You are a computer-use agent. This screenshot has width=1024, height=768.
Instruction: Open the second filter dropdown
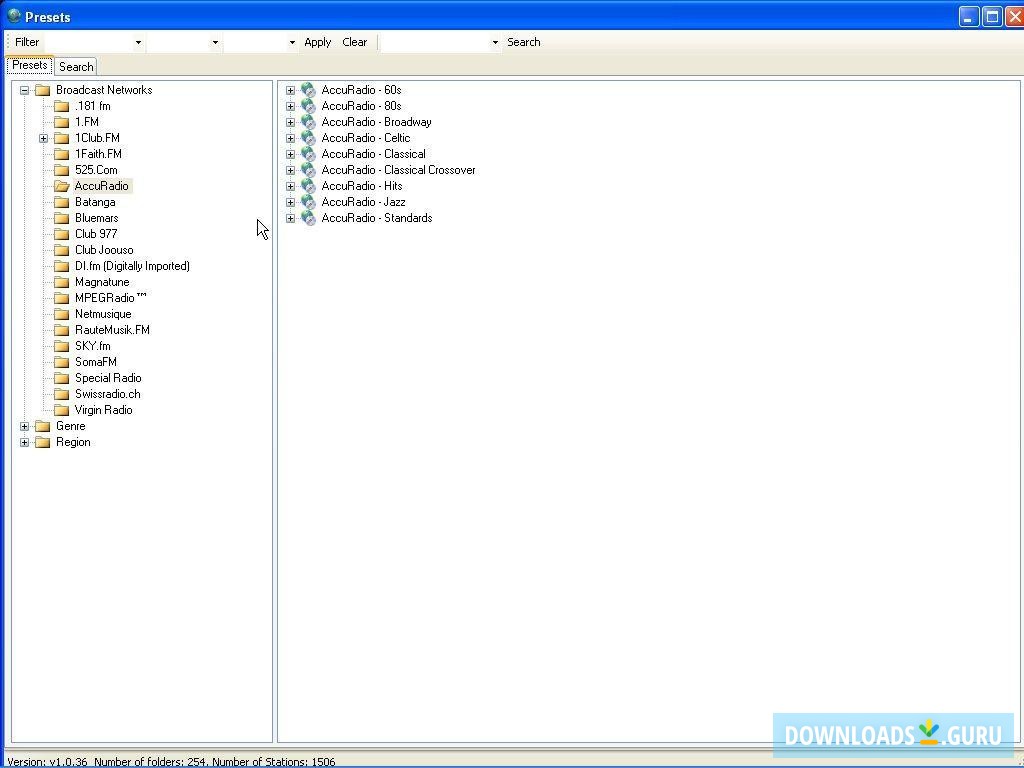coord(215,42)
